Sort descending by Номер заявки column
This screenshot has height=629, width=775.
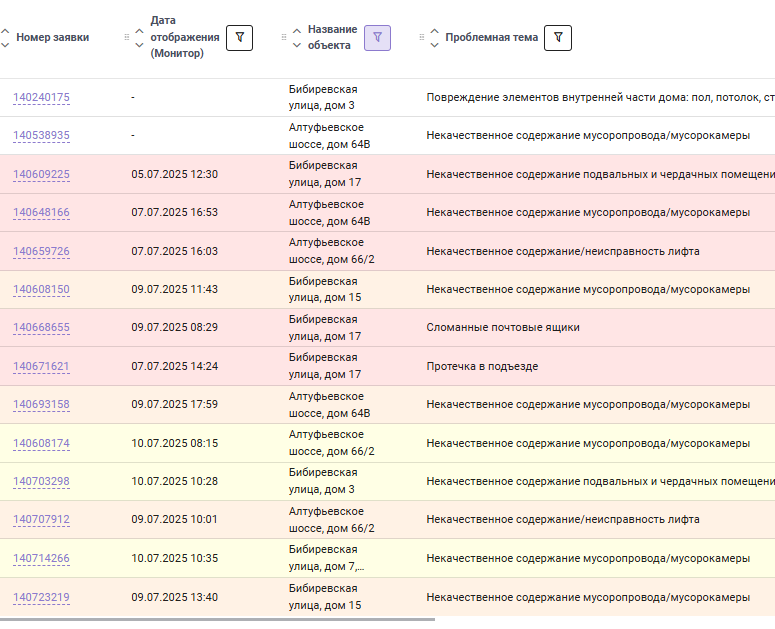5,44
